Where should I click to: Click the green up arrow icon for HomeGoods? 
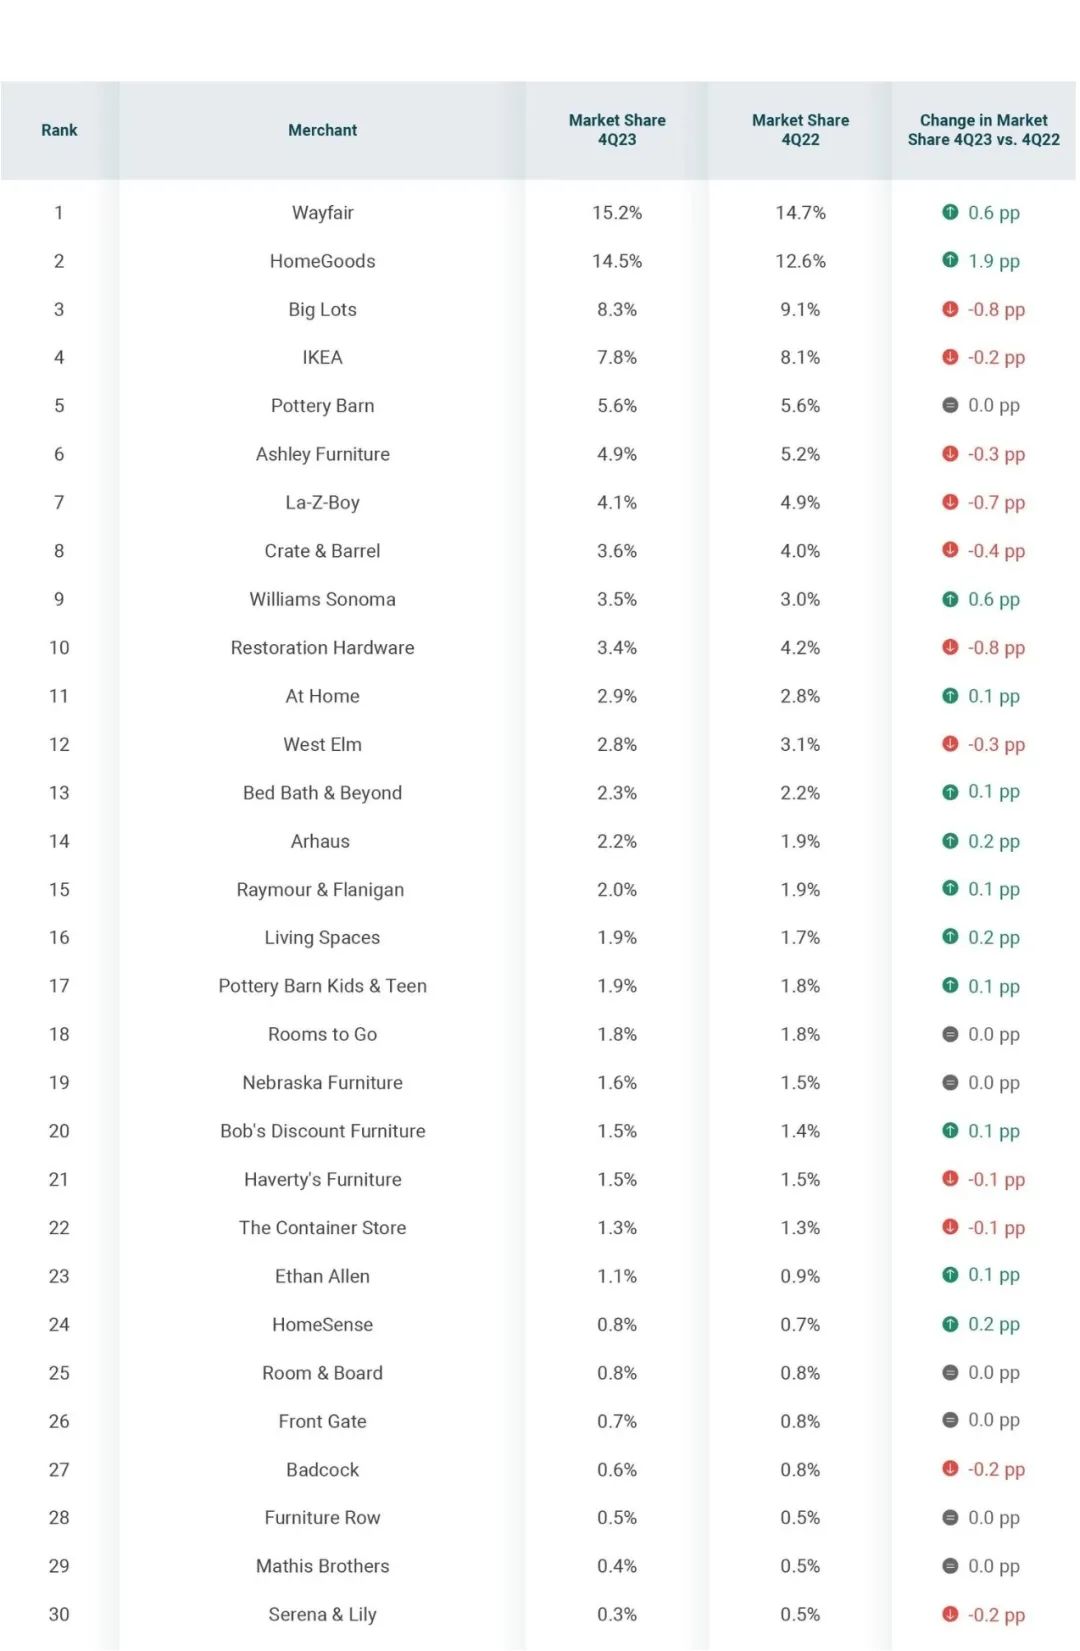click(x=950, y=260)
